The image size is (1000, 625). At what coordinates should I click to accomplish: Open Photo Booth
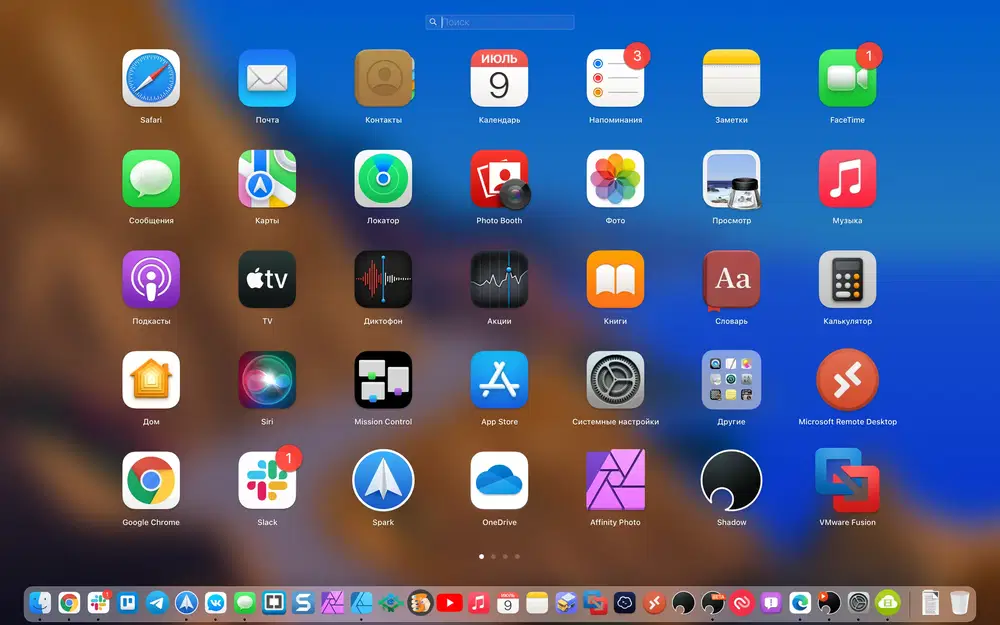[499, 179]
